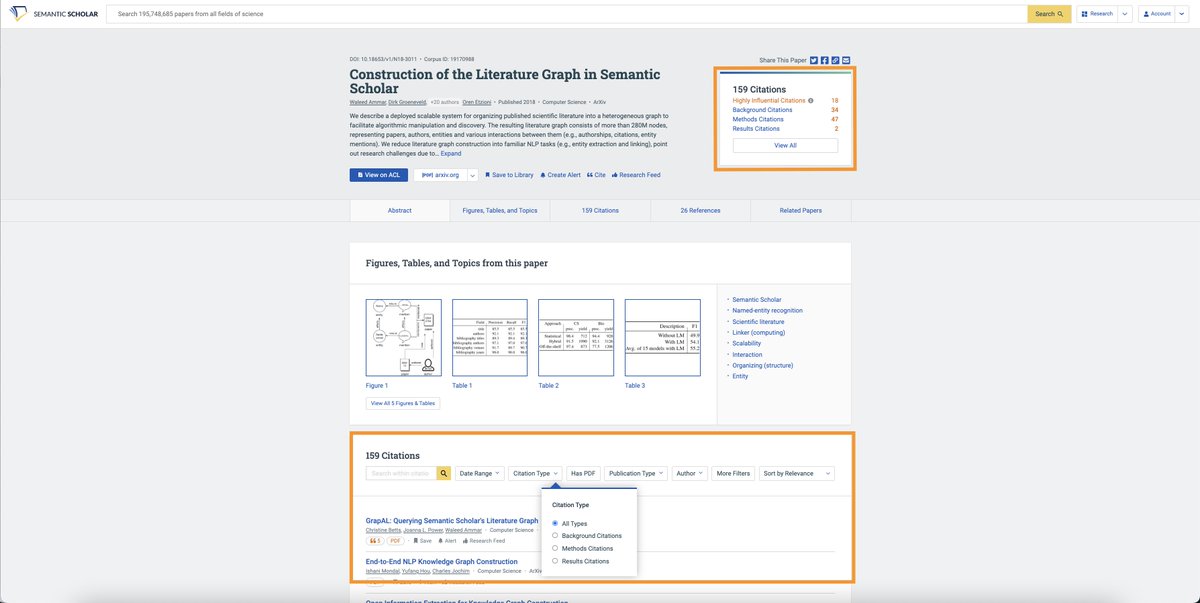The height and width of the screenshot is (603, 1200).
Task: Open the Date Range filter dropdown
Action: pos(480,473)
